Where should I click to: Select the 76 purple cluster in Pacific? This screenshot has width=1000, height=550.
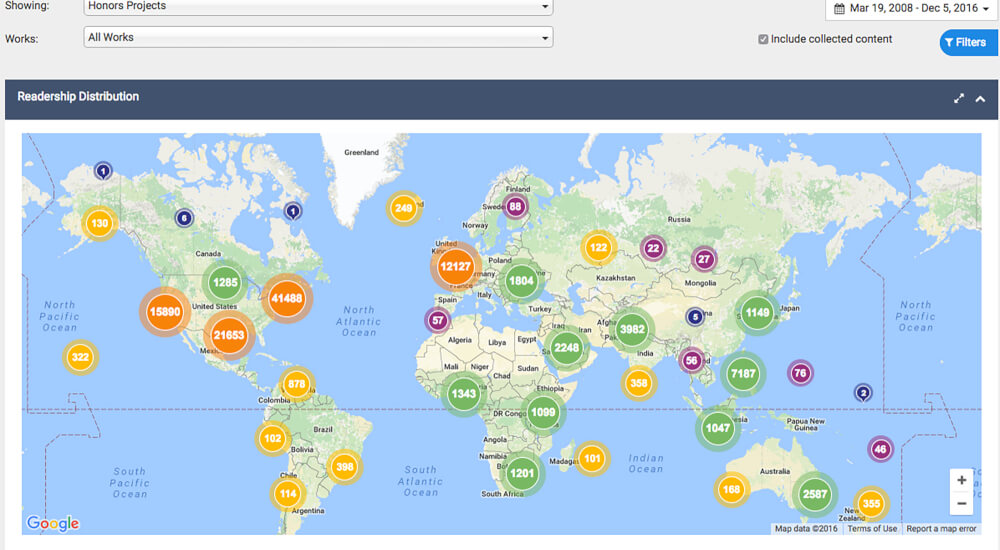800,373
